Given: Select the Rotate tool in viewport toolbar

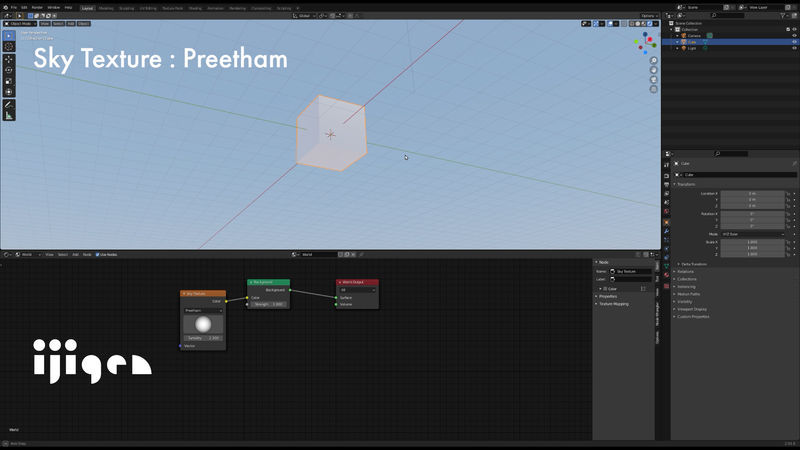Looking at the screenshot, I should (9, 70).
